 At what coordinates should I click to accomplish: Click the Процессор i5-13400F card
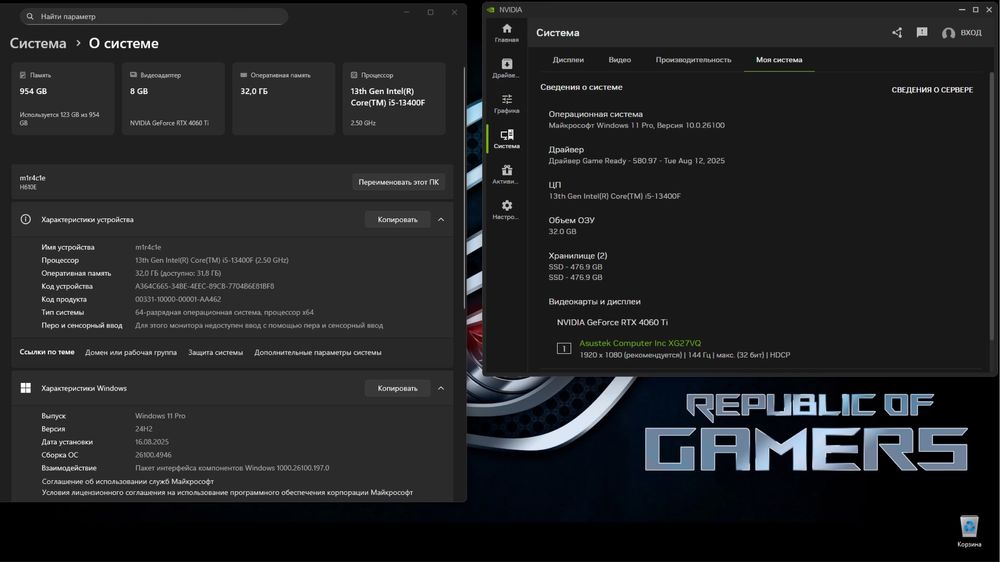[393, 99]
